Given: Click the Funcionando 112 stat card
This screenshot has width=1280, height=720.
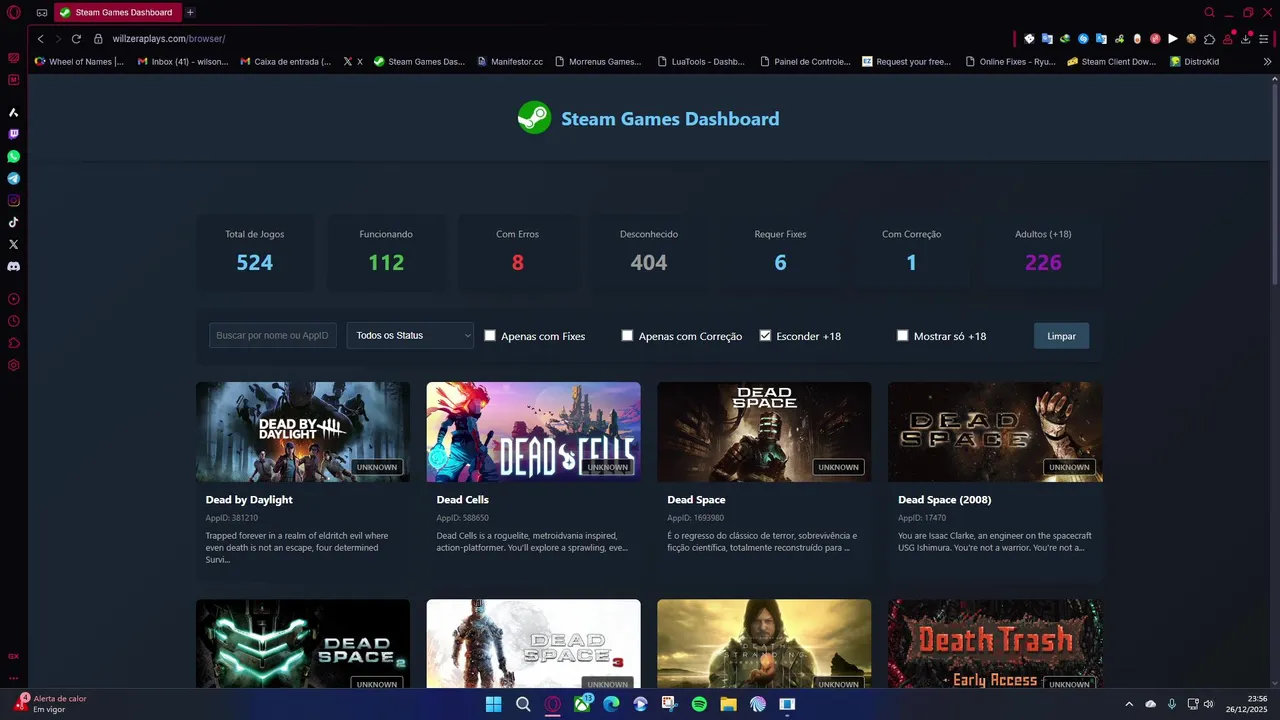Looking at the screenshot, I should [x=386, y=252].
